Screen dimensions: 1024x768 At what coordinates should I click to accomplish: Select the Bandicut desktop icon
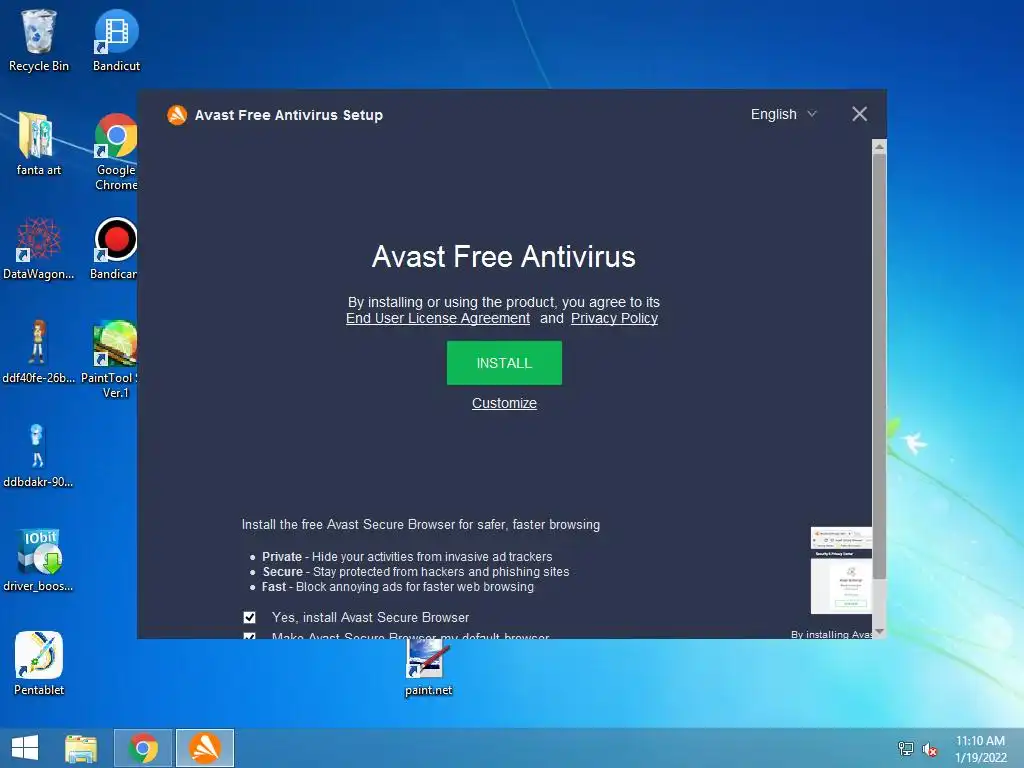[116, 40]
